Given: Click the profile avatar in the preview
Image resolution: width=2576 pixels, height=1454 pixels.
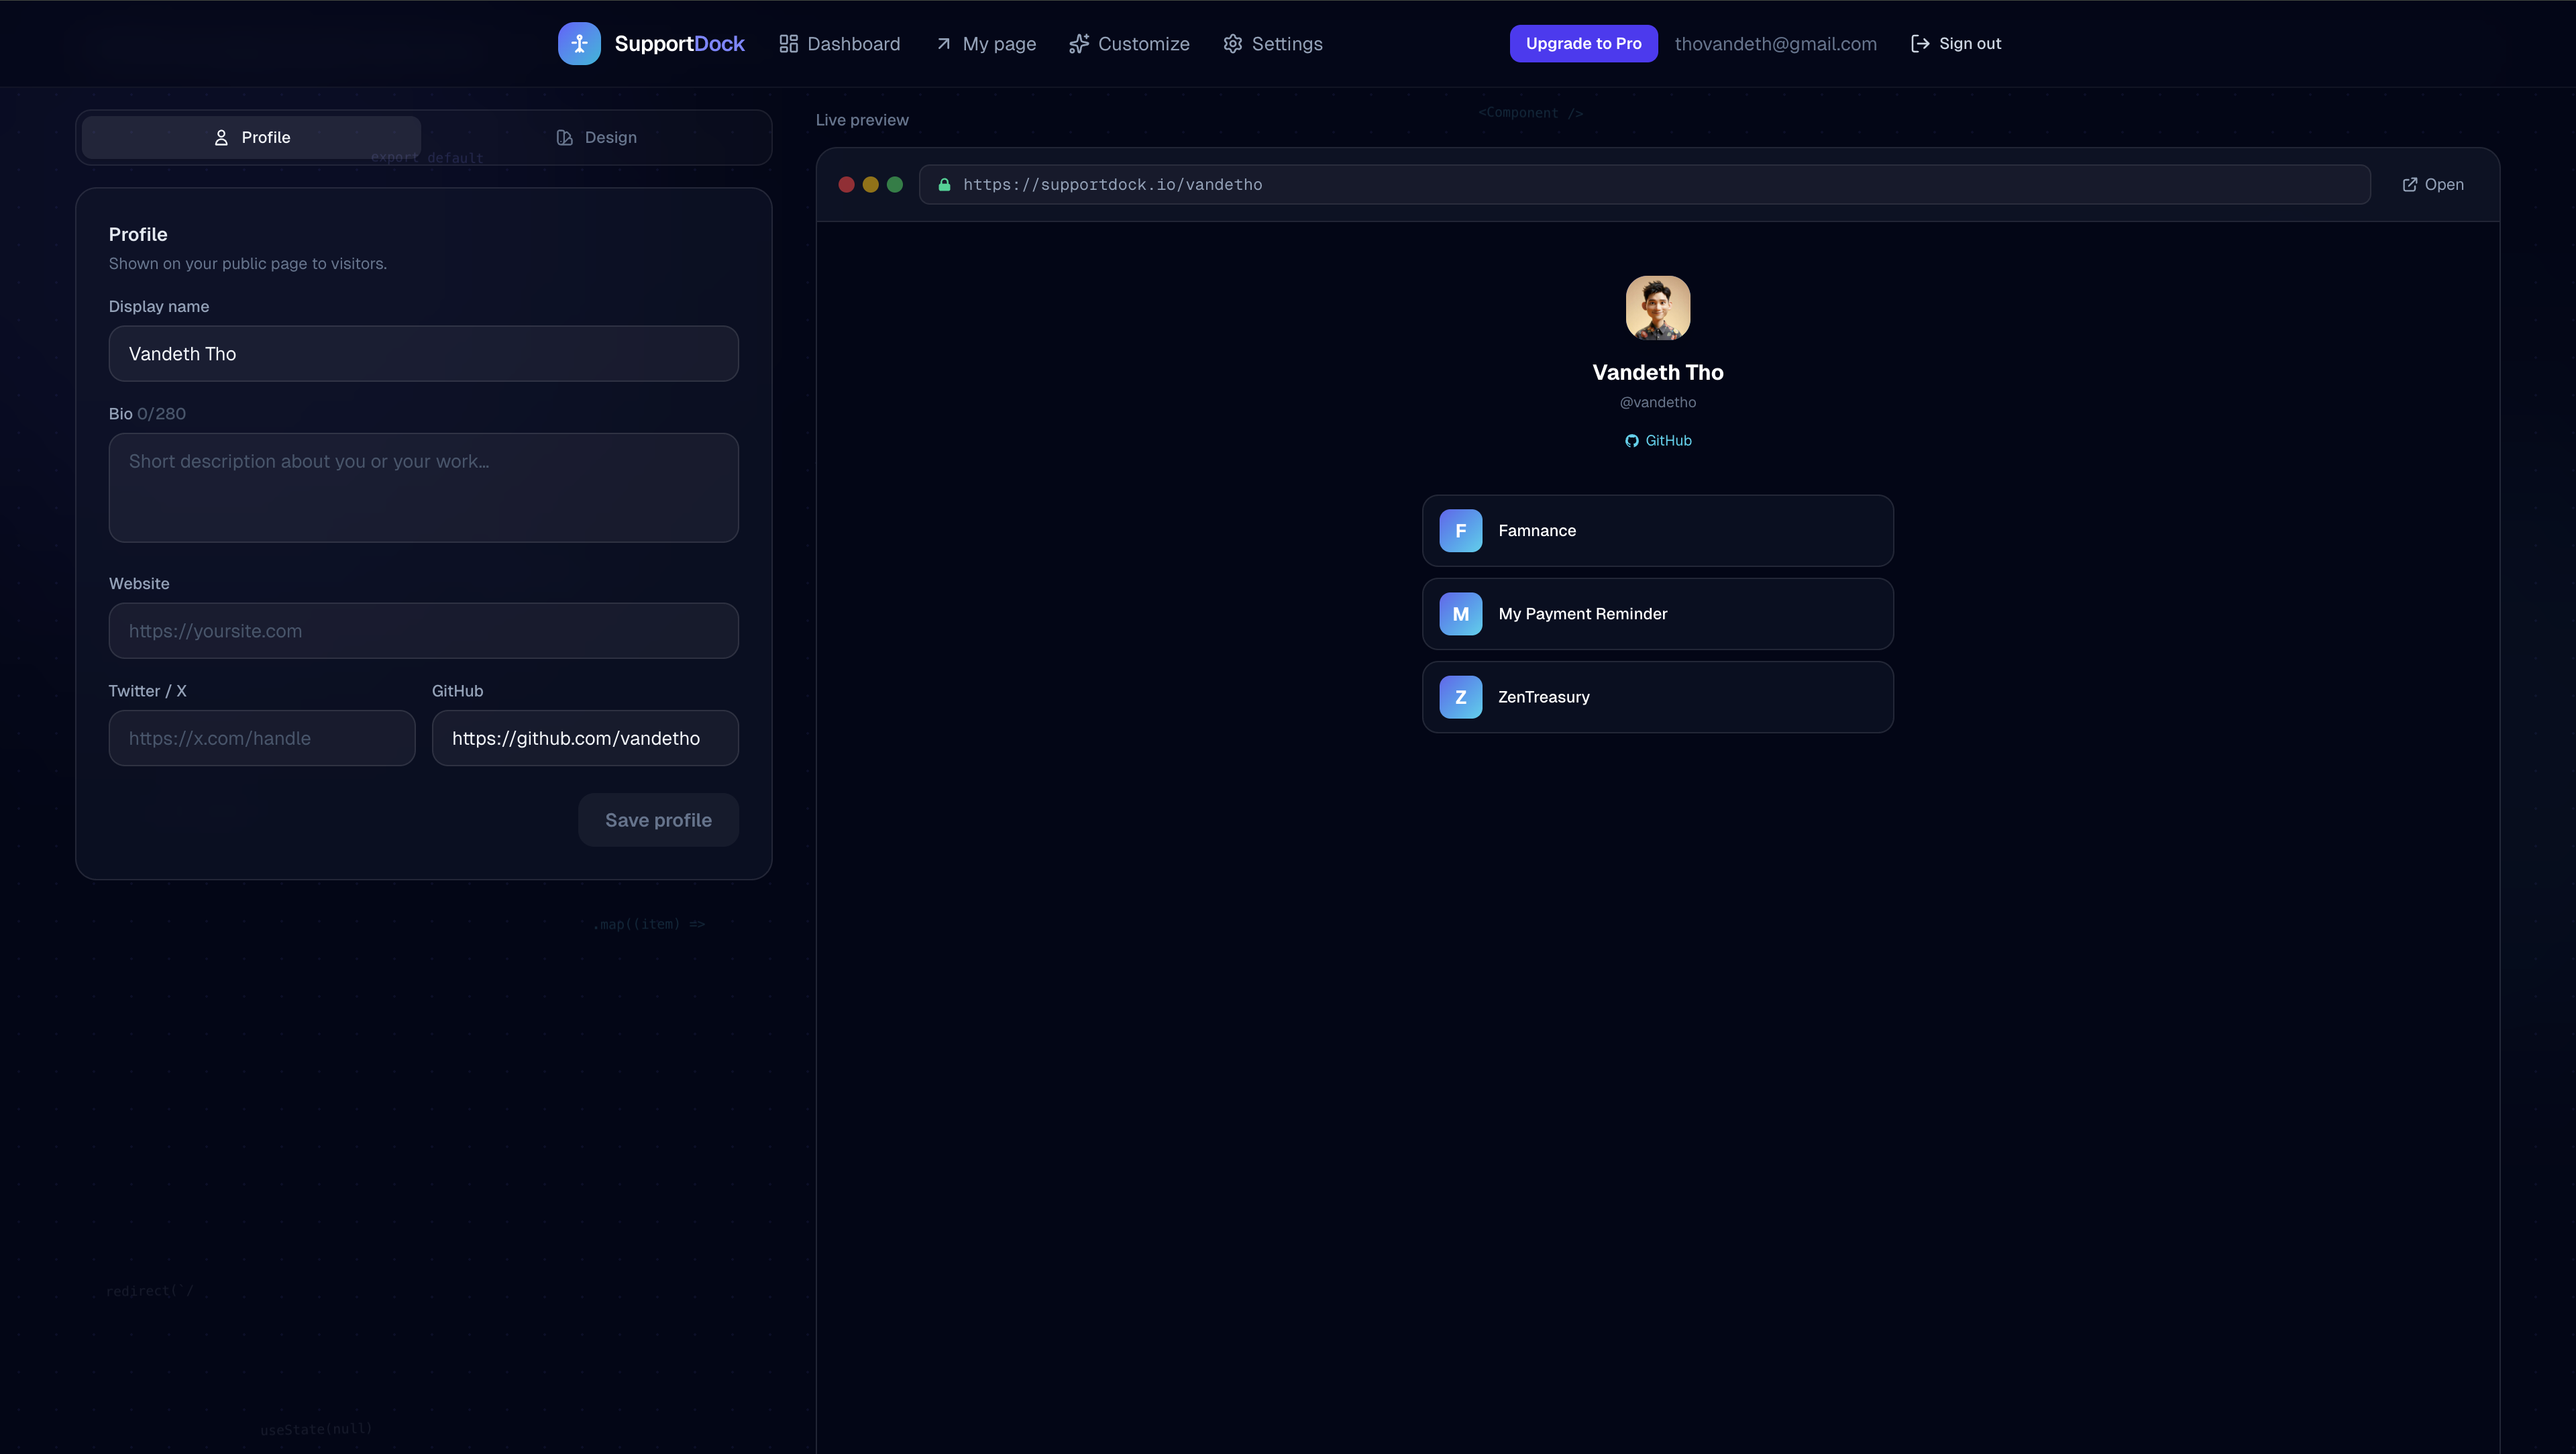Looking at the screenshot, I should 1657,308.
